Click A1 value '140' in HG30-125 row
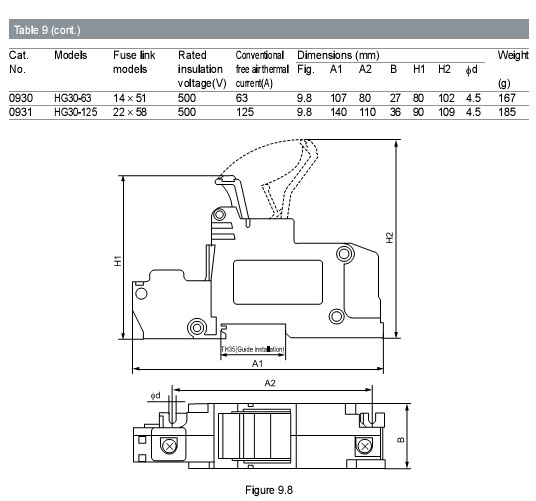Image resolution: width=536 pixels, height=501 pixels. 338,112
